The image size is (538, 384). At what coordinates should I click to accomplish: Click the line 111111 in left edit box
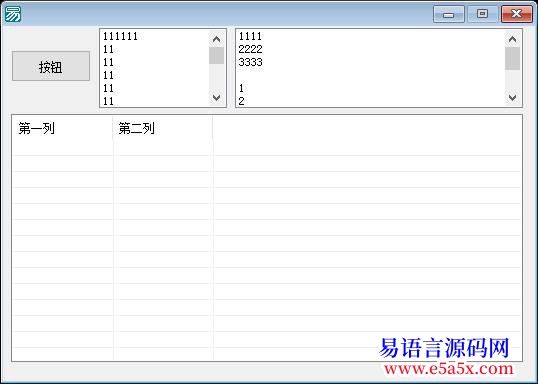pyautogui.click(x=120, y=36)
